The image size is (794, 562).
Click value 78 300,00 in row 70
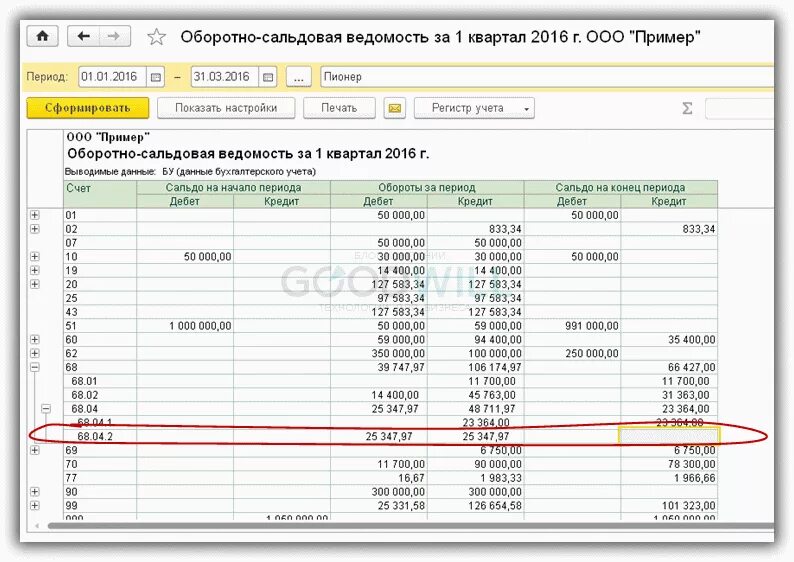click(x=691, y=464)
